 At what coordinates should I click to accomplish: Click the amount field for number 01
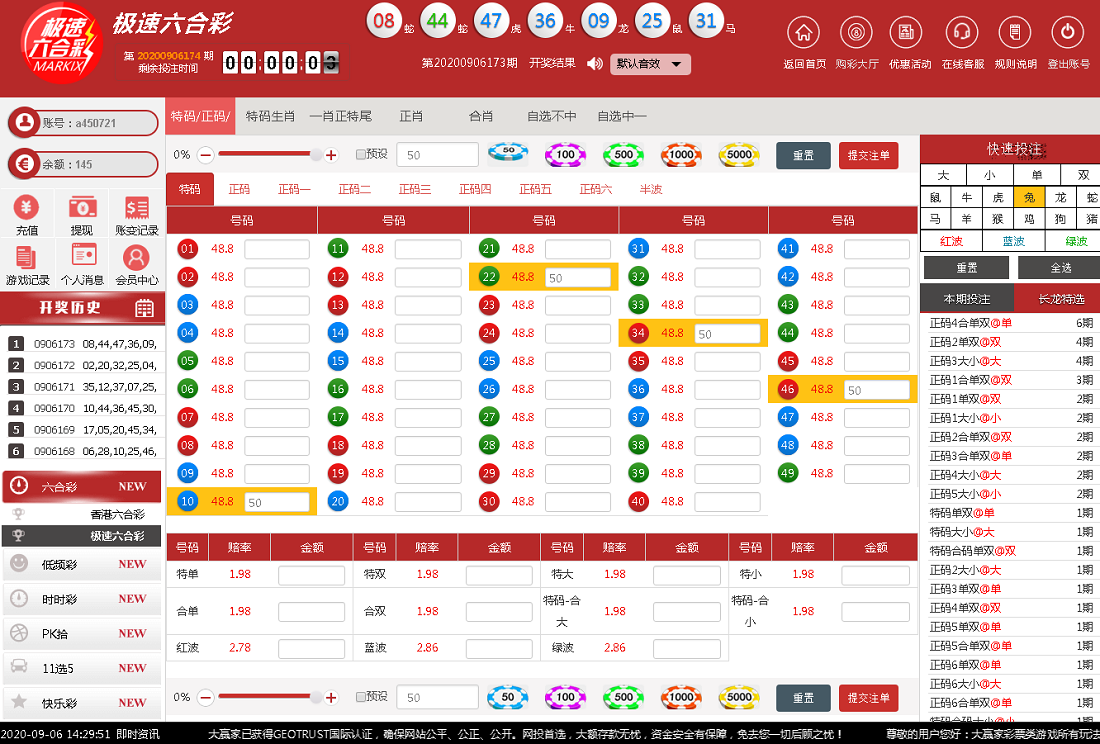pyautogui.click(x=277, y=249)
